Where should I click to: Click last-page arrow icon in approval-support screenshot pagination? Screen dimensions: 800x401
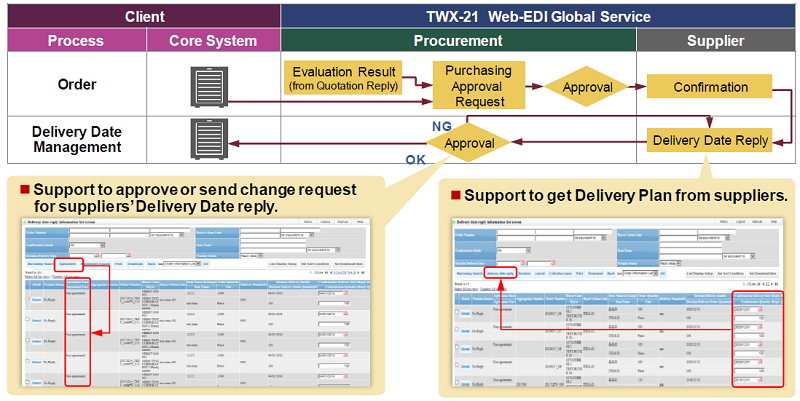(x=363, y=272)
